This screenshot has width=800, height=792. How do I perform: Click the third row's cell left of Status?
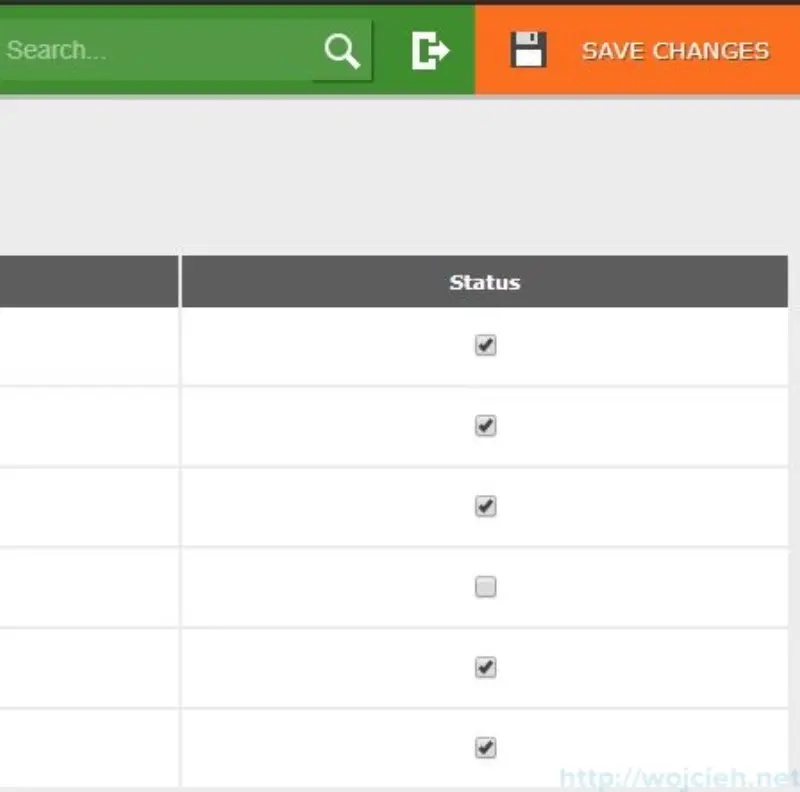point(88,507)
